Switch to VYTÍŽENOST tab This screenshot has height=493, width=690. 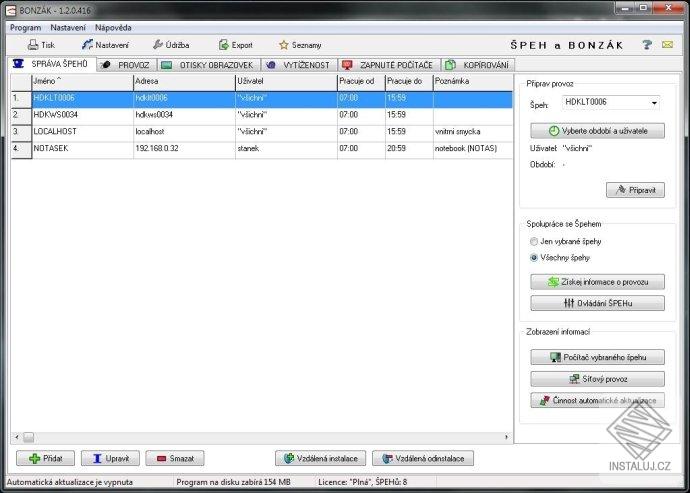pyautogui.click(x=299, y=65)
